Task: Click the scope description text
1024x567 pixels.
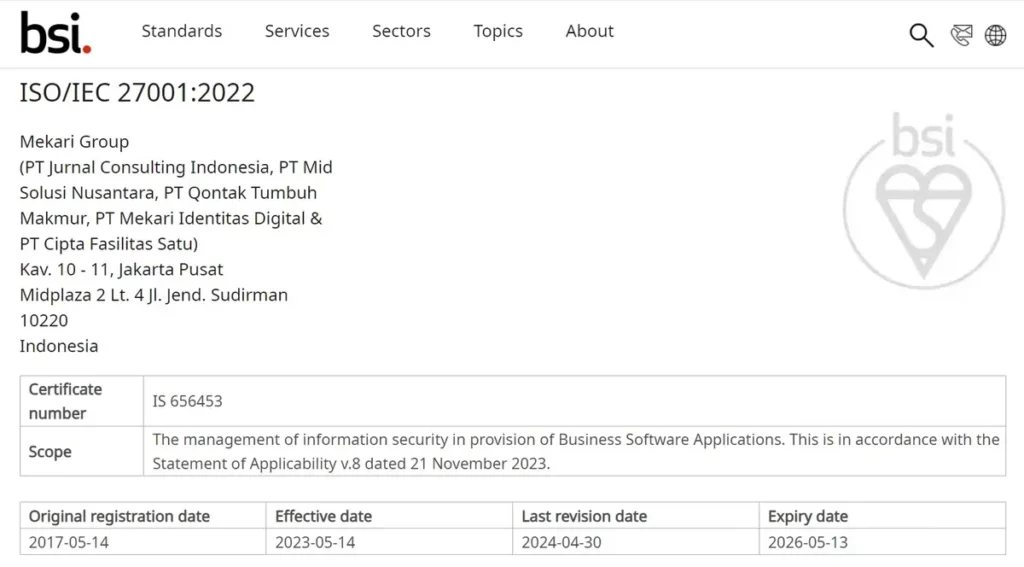Action: click(576, 451)
